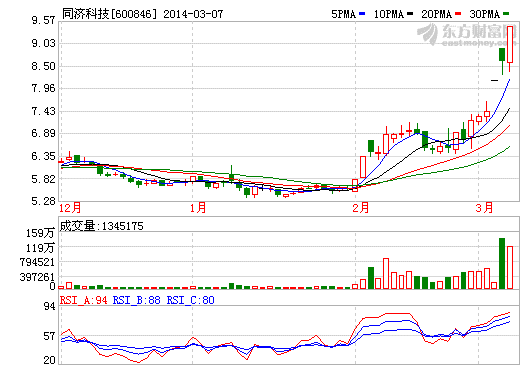Click the 7.96 price axis label

(x=43, y=88)
